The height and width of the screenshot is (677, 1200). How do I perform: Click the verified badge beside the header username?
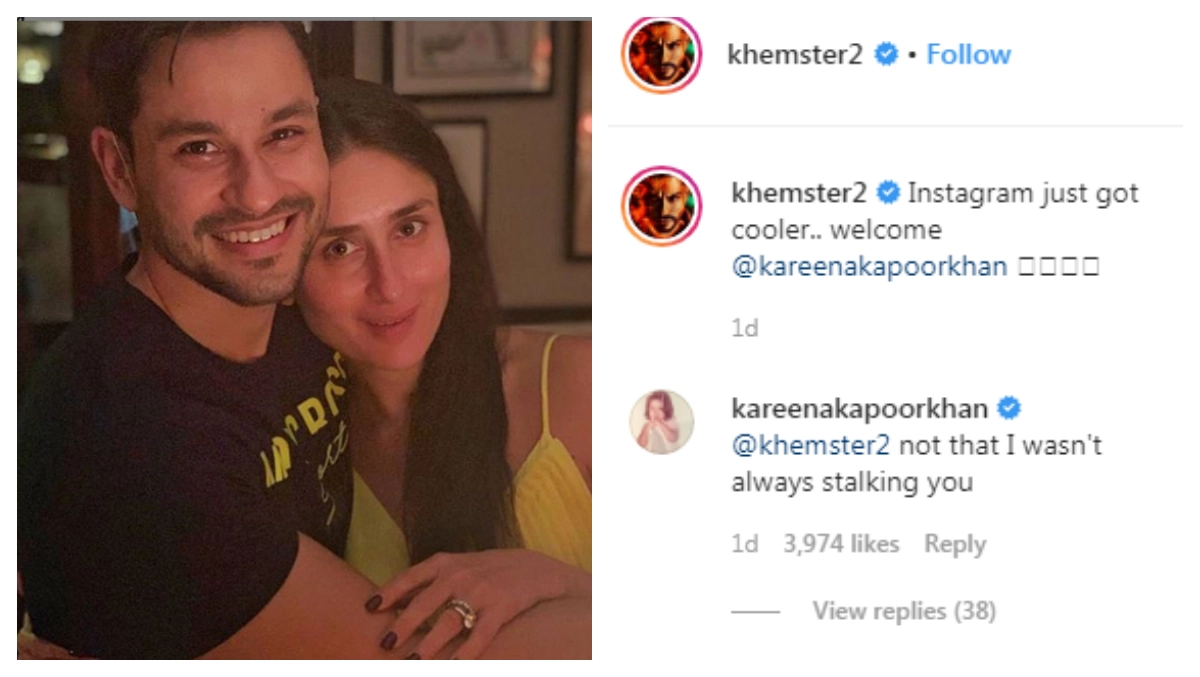(x=886, y=54)
